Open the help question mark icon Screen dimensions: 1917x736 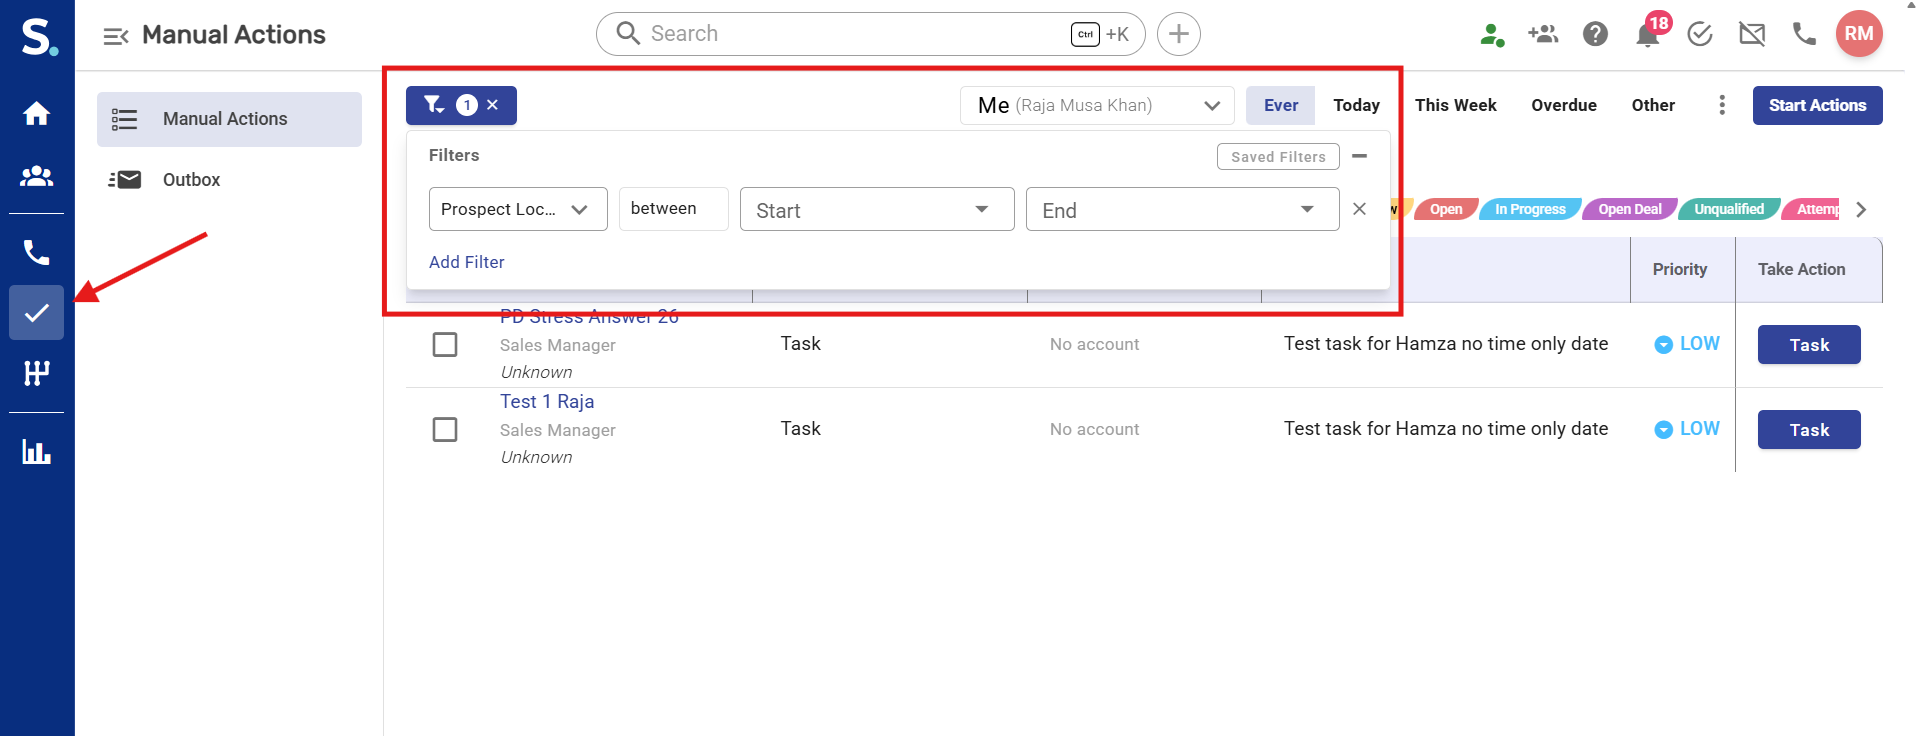[x=1595, y=35]
